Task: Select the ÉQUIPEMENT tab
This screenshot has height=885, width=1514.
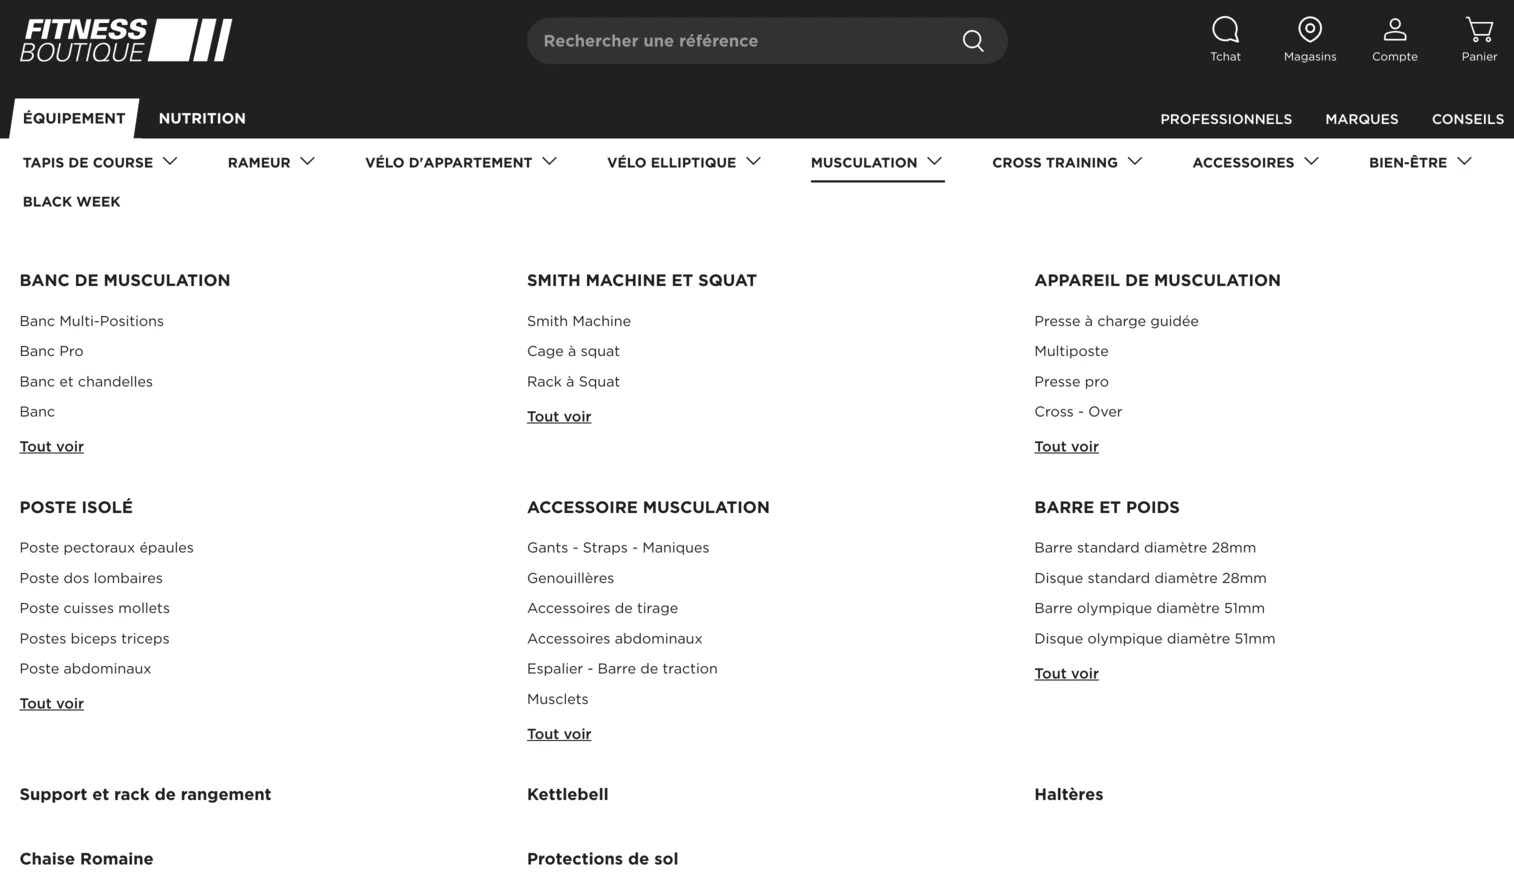Action: coord(75,118)
